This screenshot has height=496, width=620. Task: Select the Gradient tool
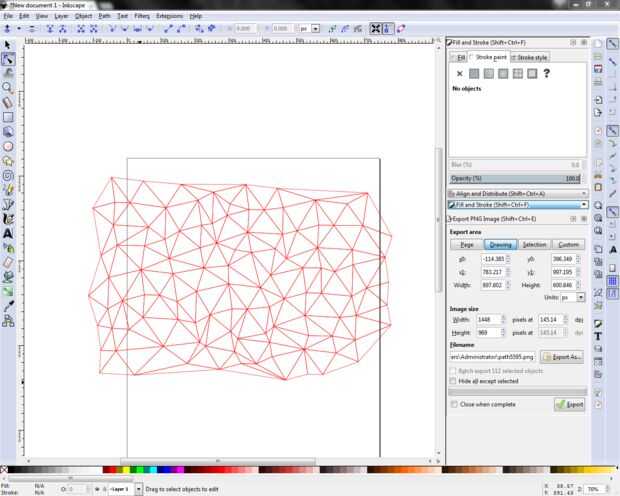8,292
